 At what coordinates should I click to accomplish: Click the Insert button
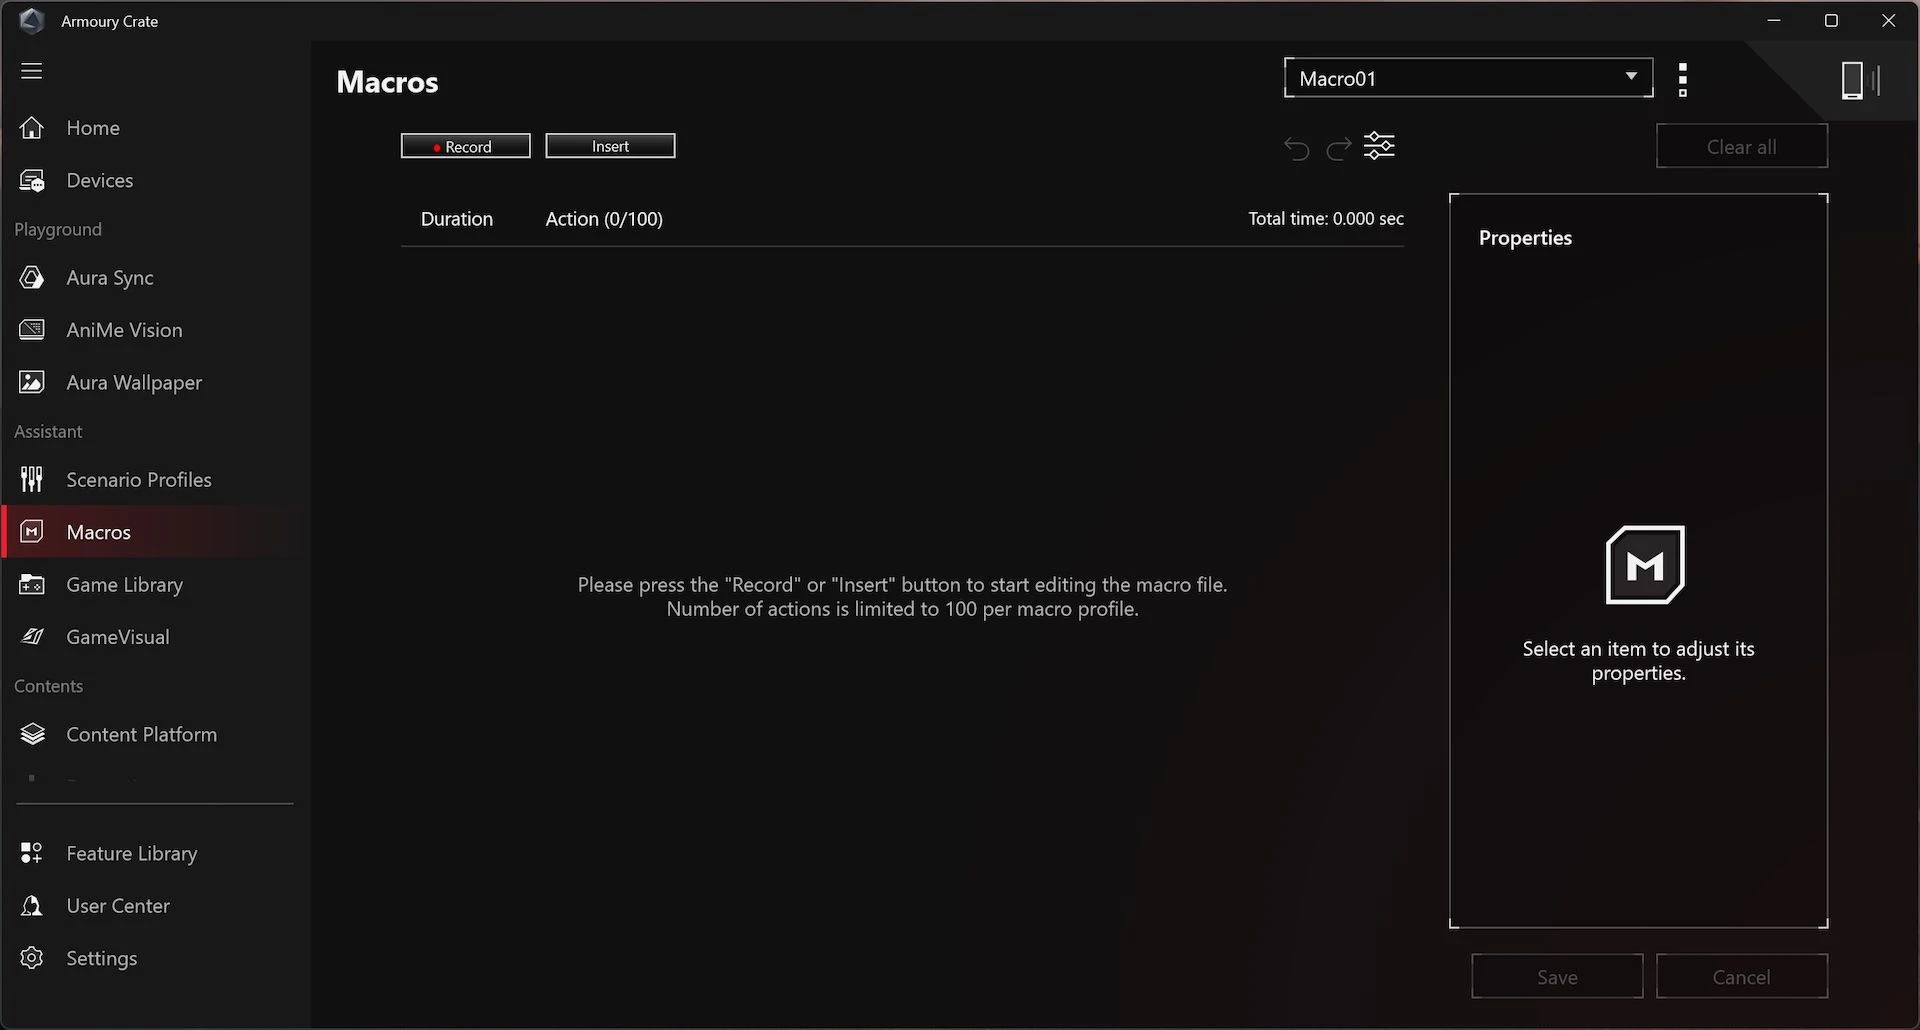coord(610,146)
